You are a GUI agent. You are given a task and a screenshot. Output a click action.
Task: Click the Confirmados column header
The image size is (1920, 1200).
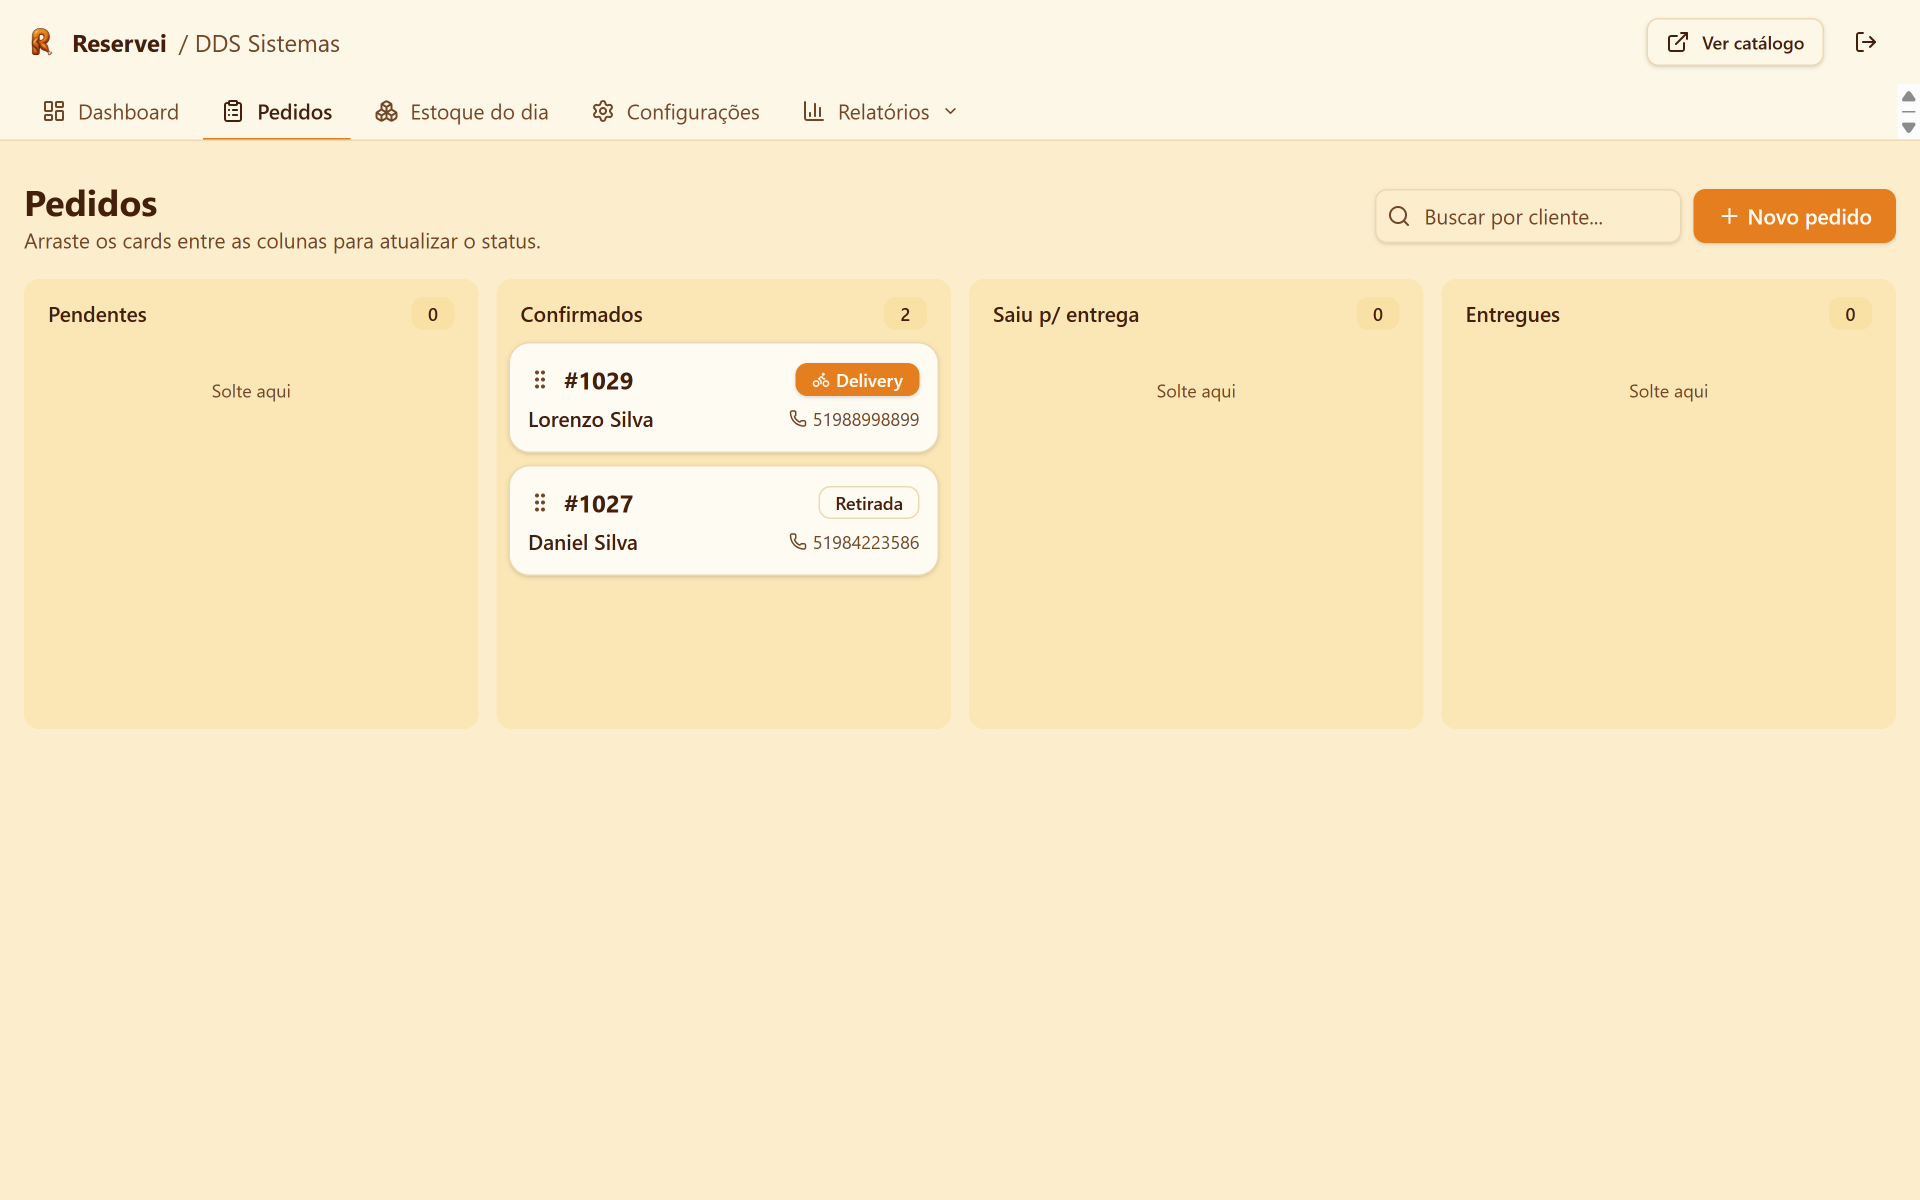pyautogui.click(x=581, y=315)
